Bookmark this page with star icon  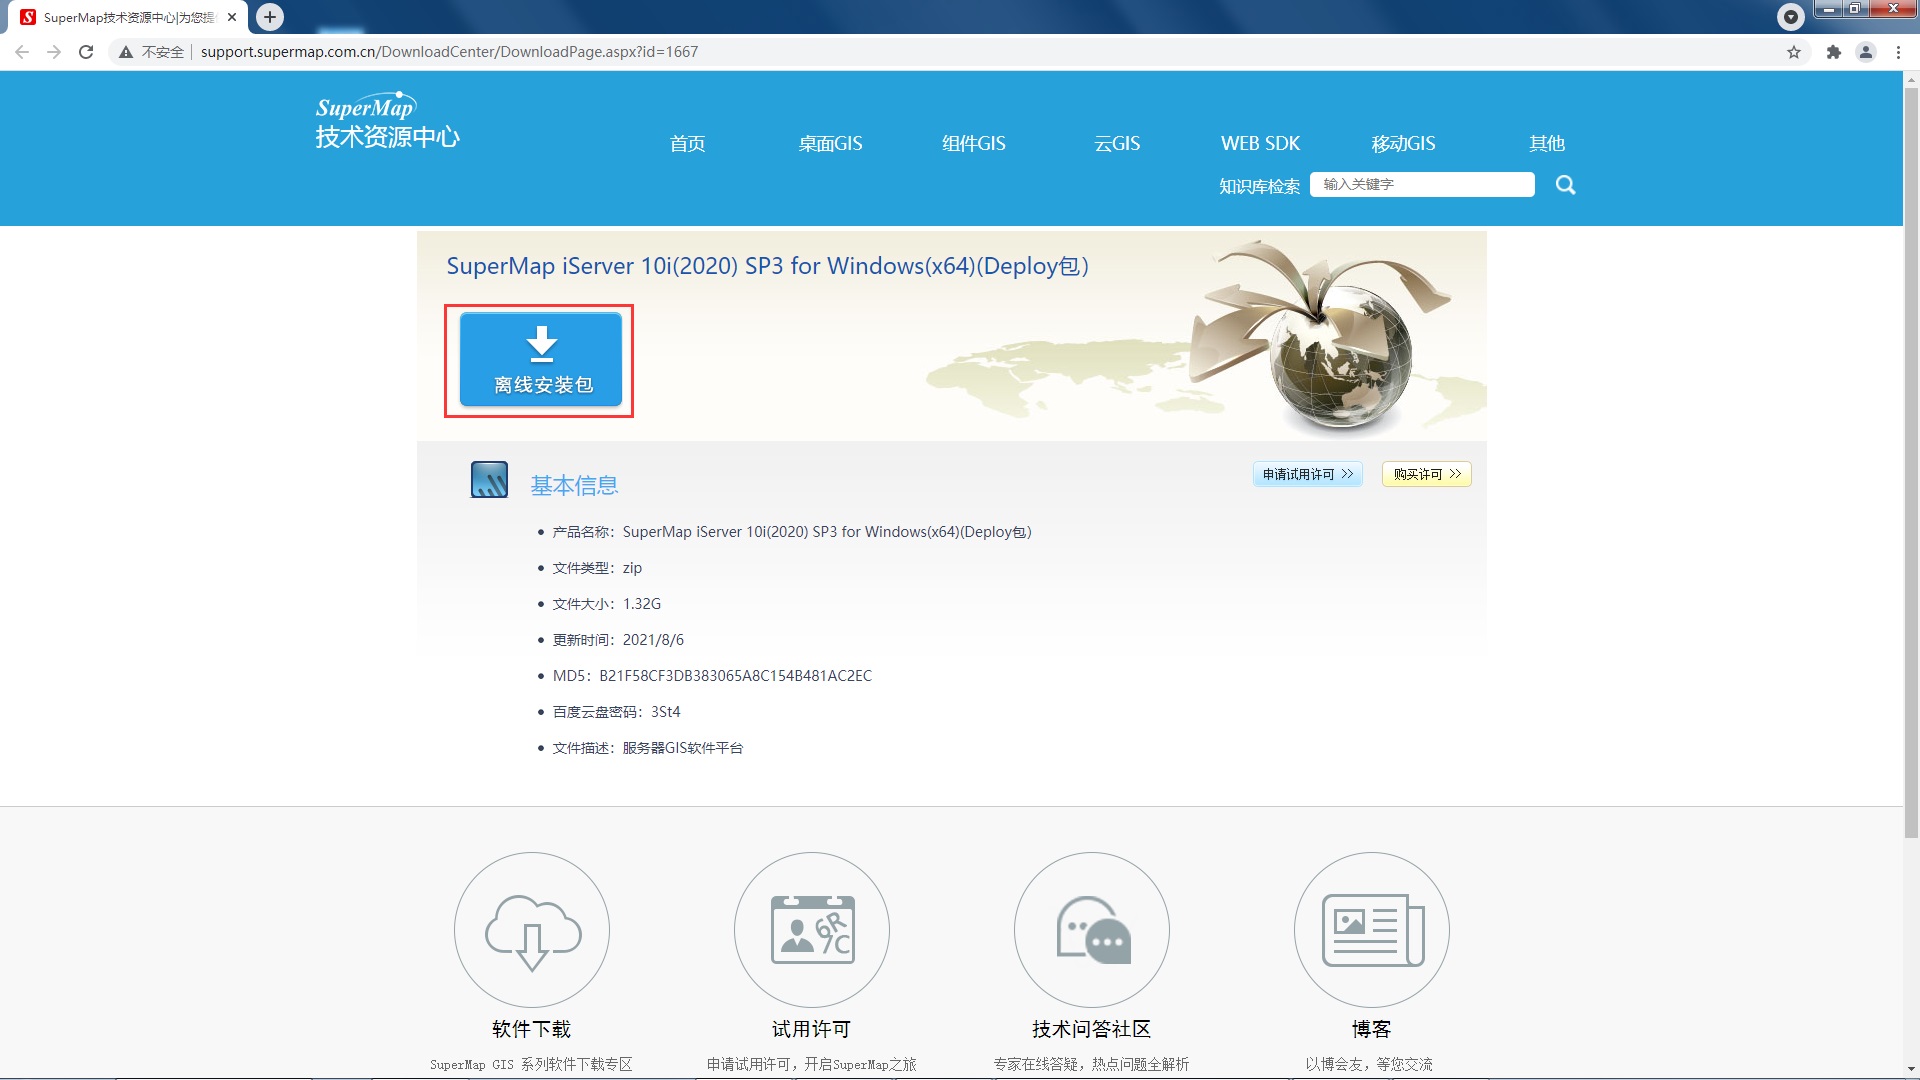coord(1794,52)
